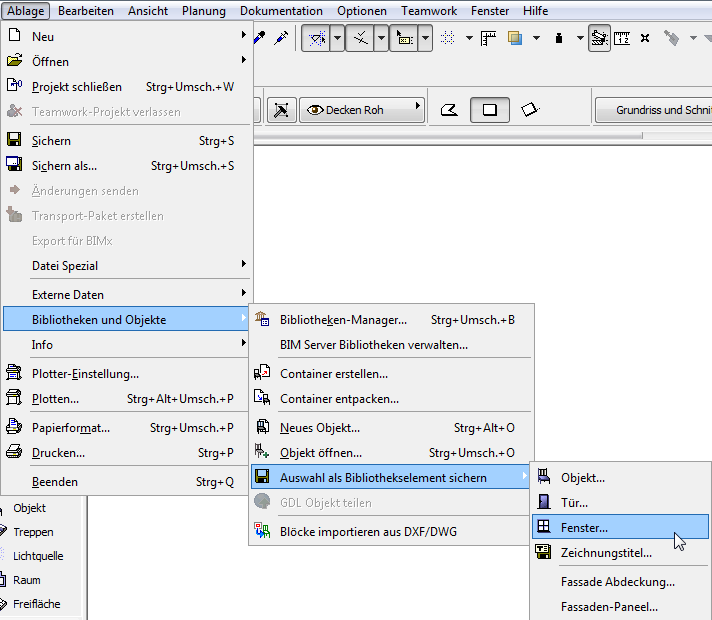Select the polygon geometry method icon
Viewport: 712px width, 620px height.
click(x=450, y=110)
